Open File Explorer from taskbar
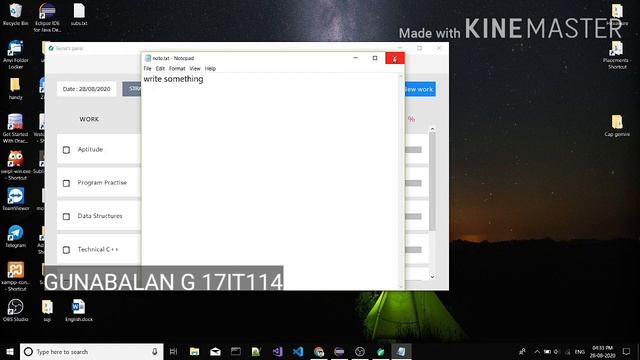The image size is (640, 360). (x=194, y=351)
